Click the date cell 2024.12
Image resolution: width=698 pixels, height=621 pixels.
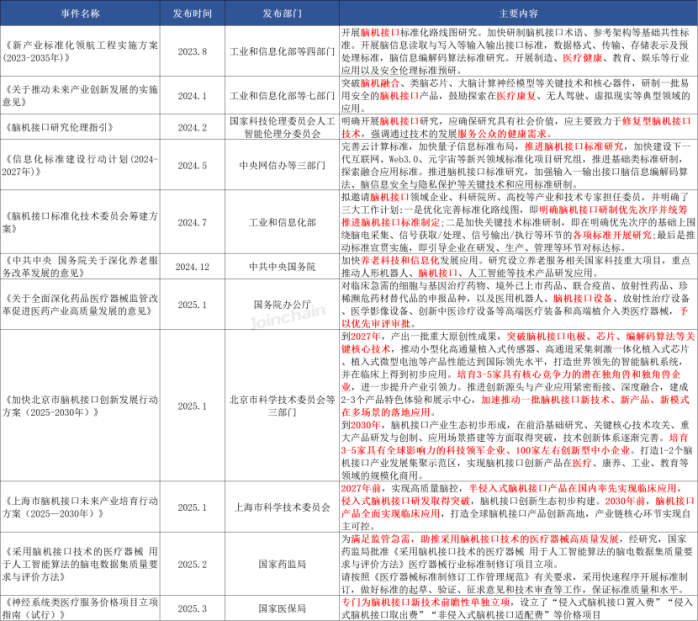click(192, 266)
